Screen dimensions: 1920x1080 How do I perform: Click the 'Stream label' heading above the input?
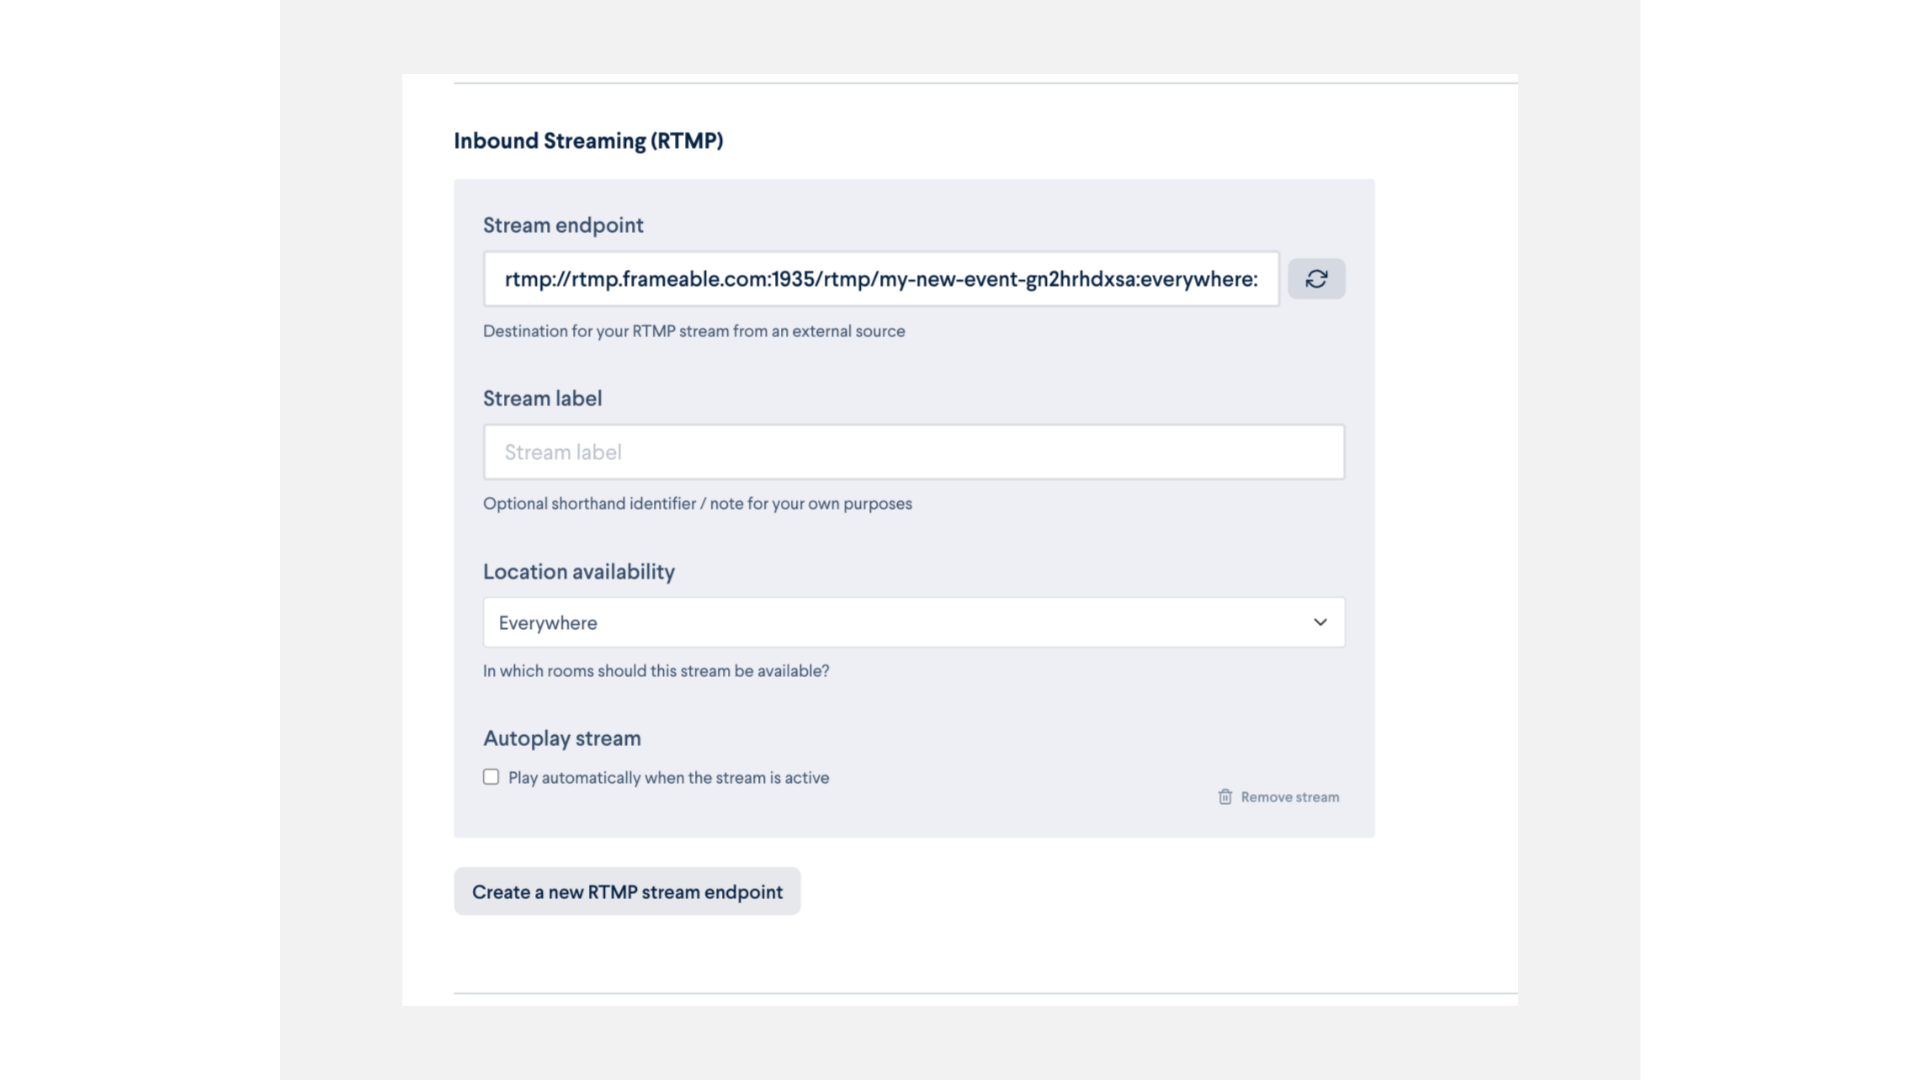pyautogui.click(x=542, y=398)
